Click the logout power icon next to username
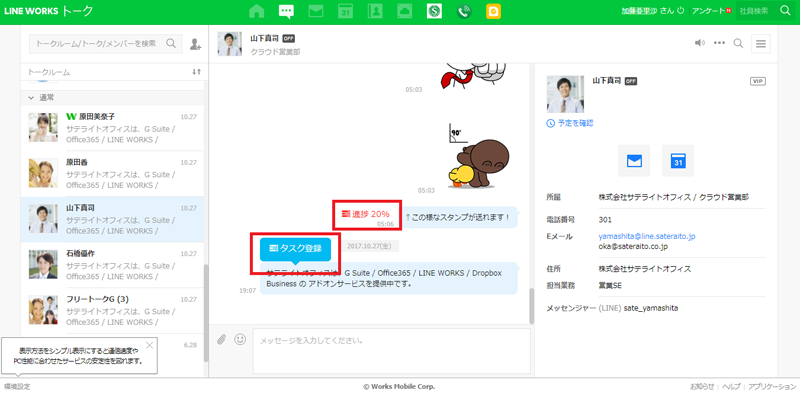This screenshot has height=393, width=800. click(x=680, y=11)
